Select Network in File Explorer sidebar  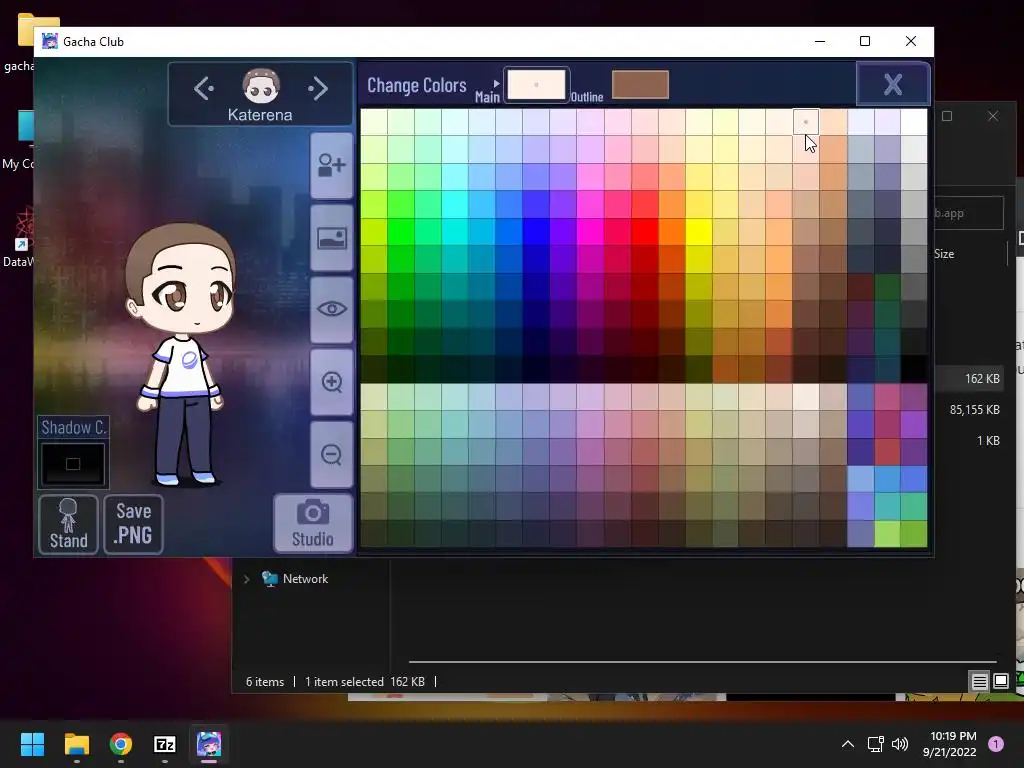click(x=305, y=579)
